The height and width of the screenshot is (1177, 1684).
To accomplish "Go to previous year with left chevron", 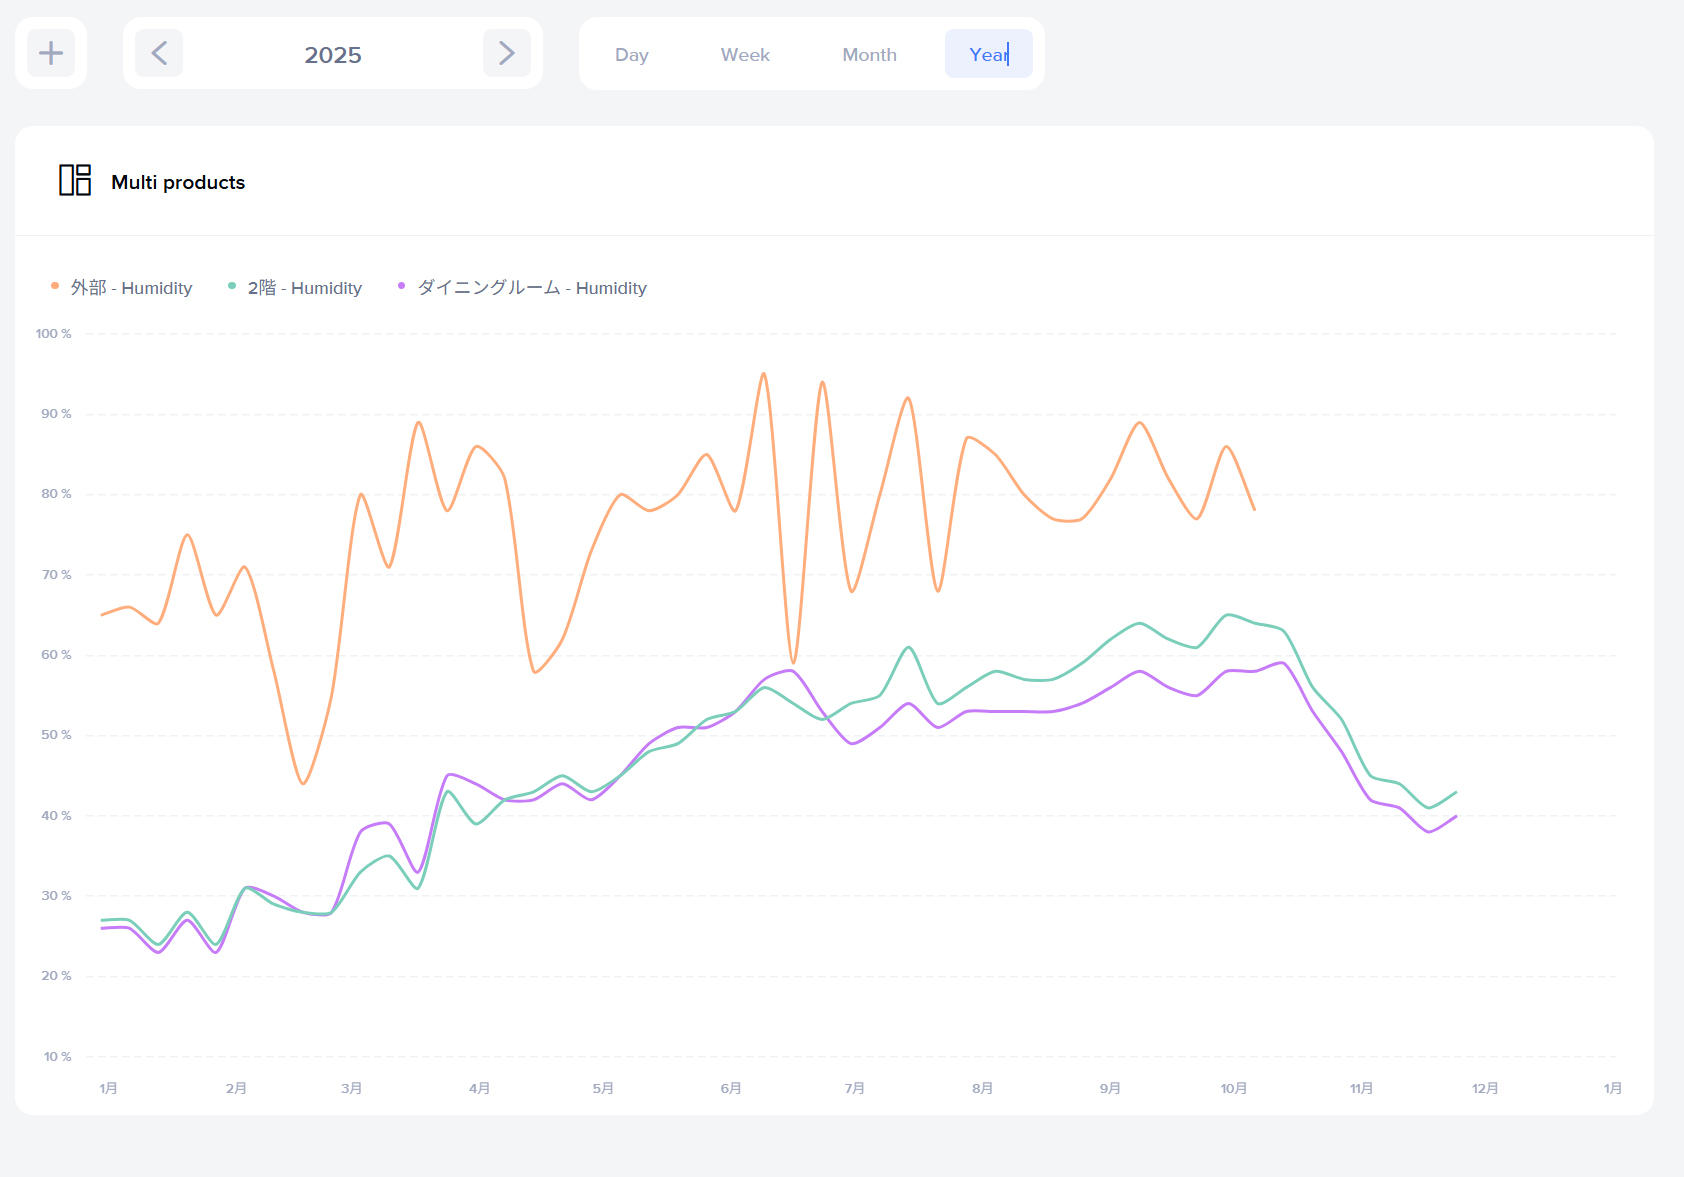I will click(x=159, y=53).
